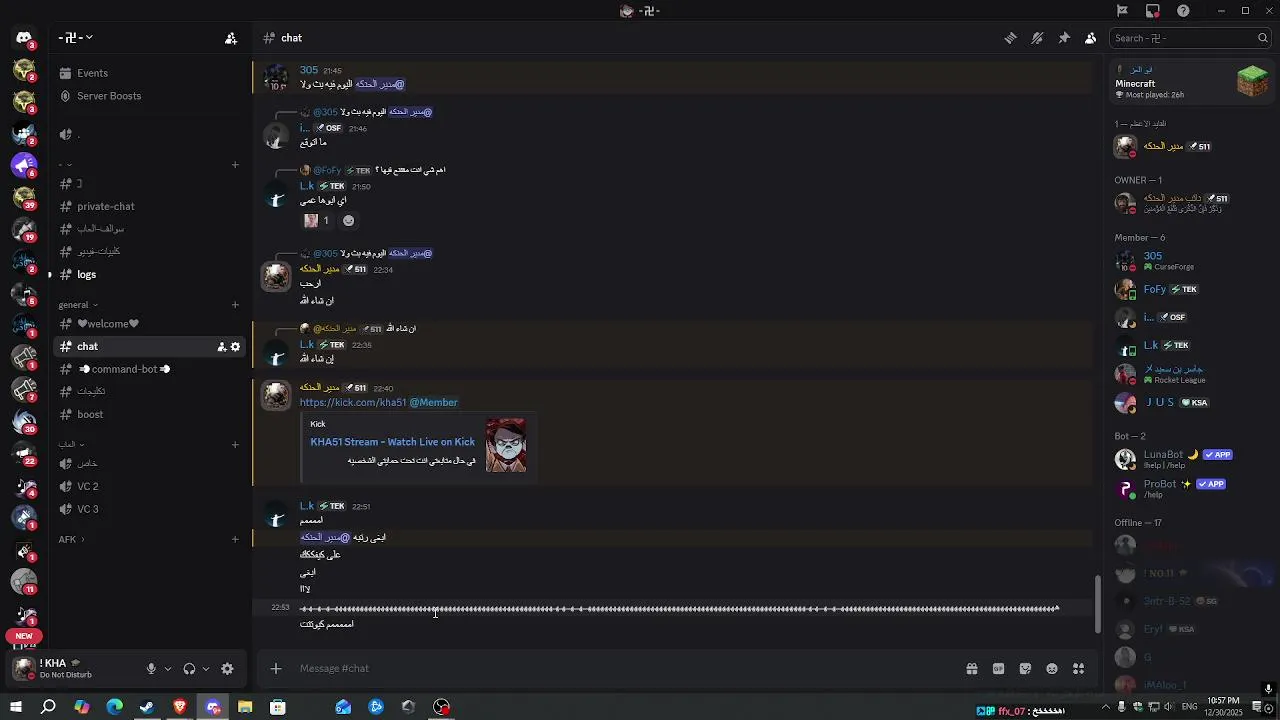Open LunaBot in member list
This screenshot has width=1280, height=720.
(1190, 459)
